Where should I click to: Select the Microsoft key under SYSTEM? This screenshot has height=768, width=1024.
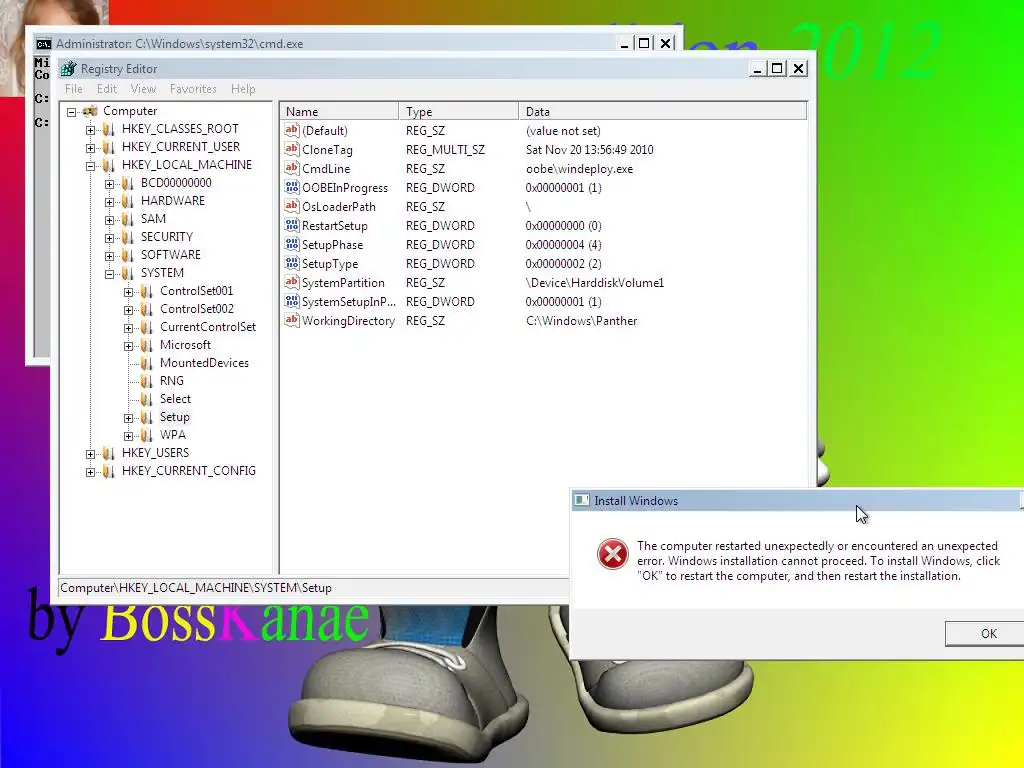click(185, 345)
